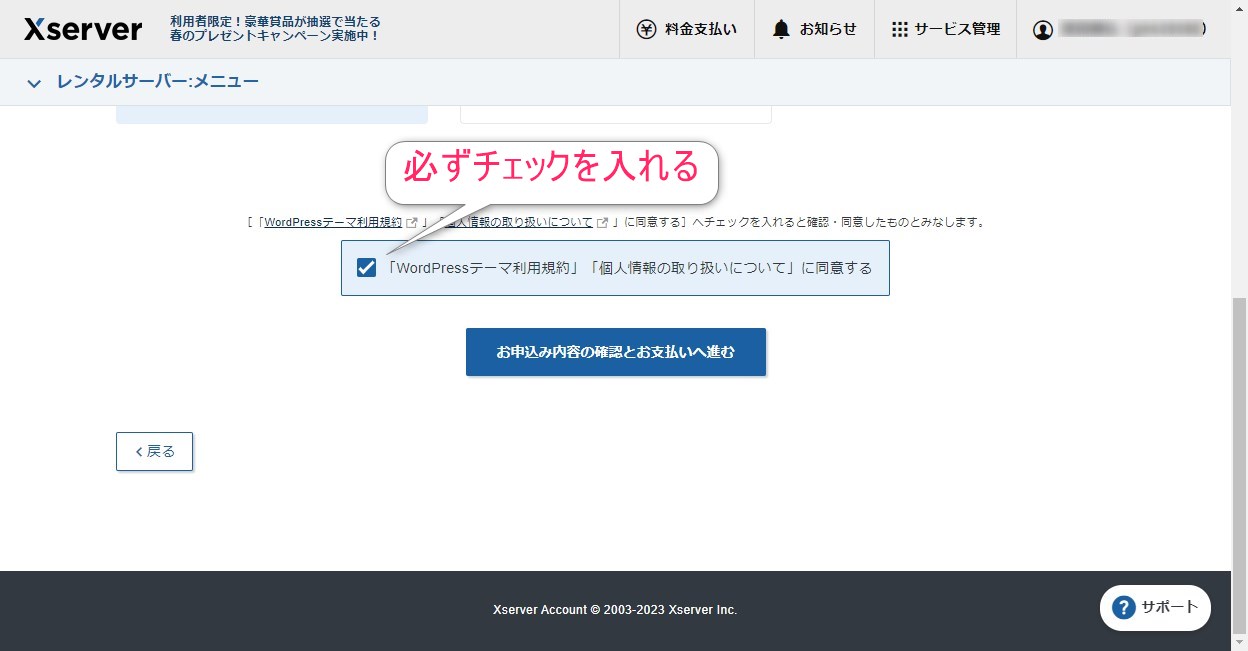Viewport: 1248px width, 651px height.
Task: Click the 戻る back button
Action: coord(154,451)
